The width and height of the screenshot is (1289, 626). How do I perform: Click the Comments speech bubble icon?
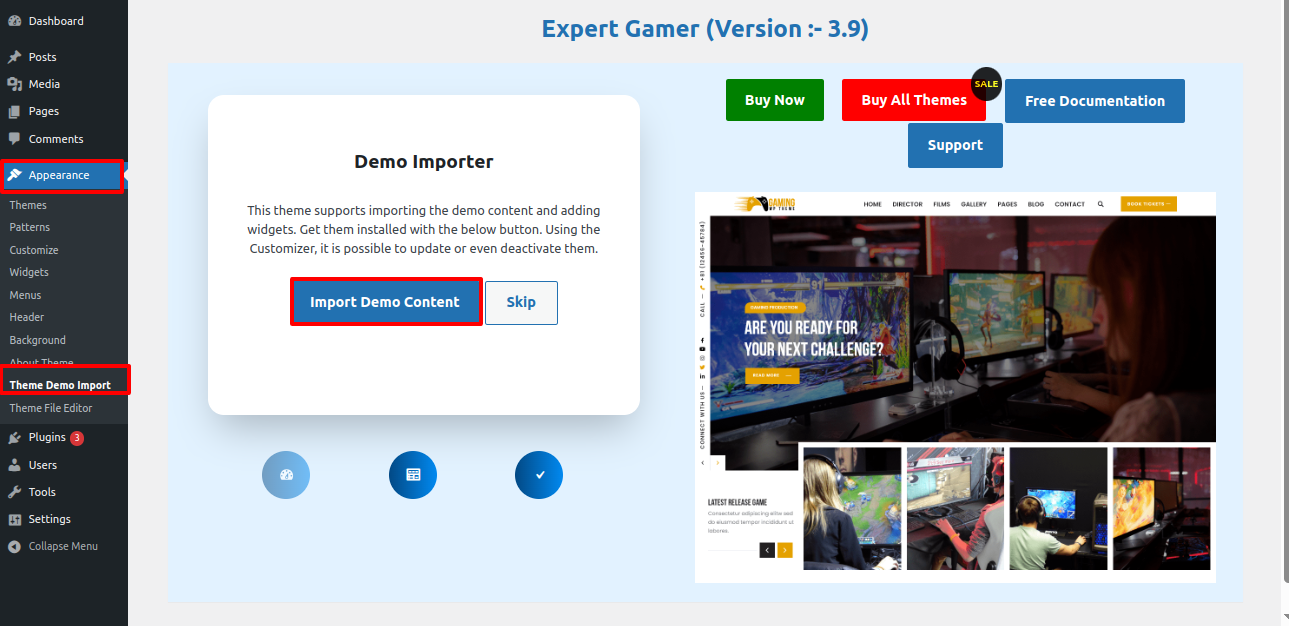(x=14, y=139)
